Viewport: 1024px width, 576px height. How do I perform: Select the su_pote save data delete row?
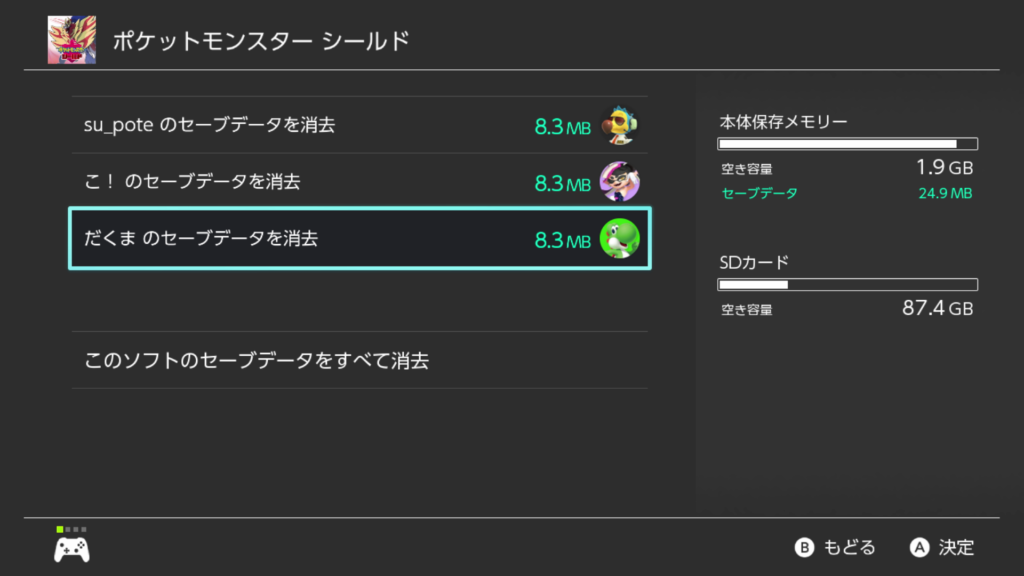point(360,123)
